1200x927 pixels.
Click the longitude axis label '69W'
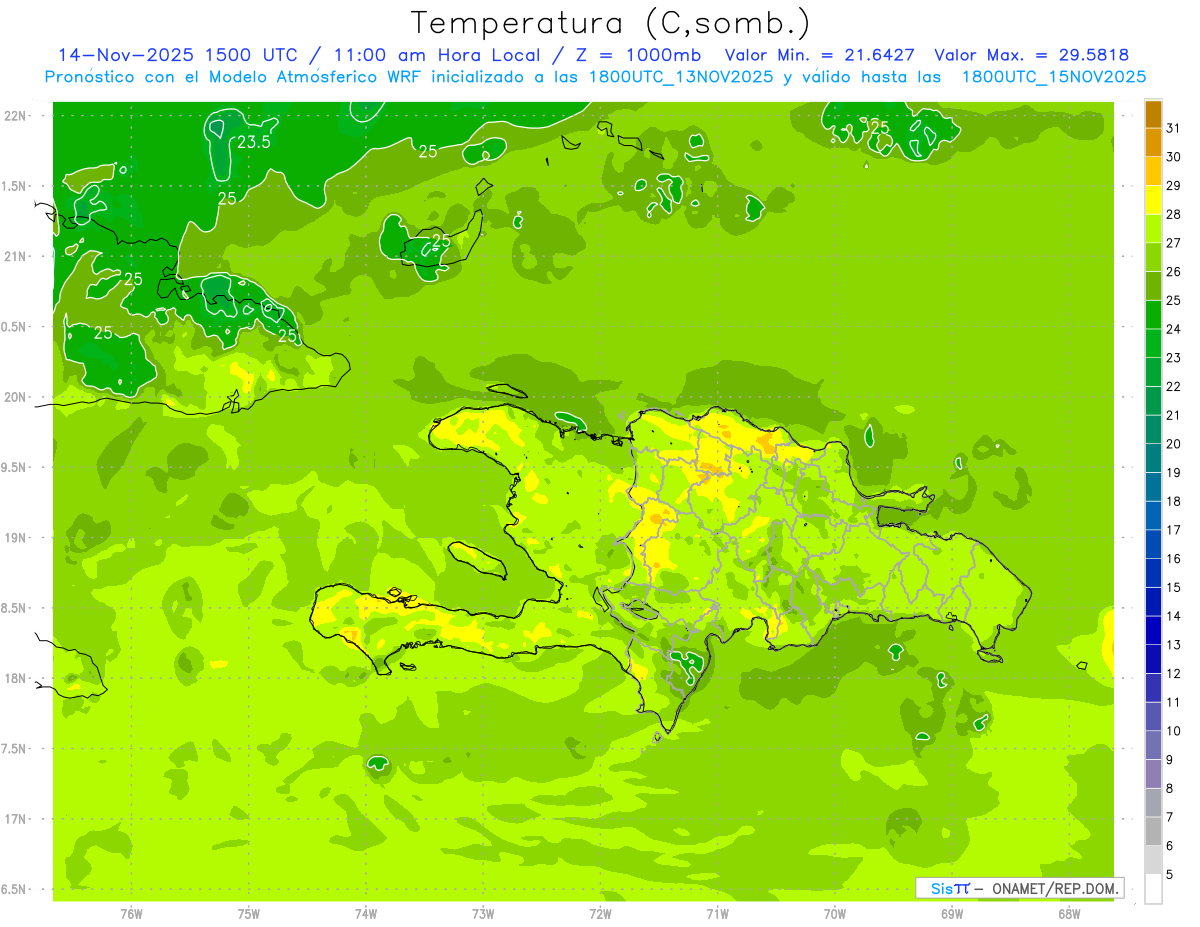(x=952, y=914)
